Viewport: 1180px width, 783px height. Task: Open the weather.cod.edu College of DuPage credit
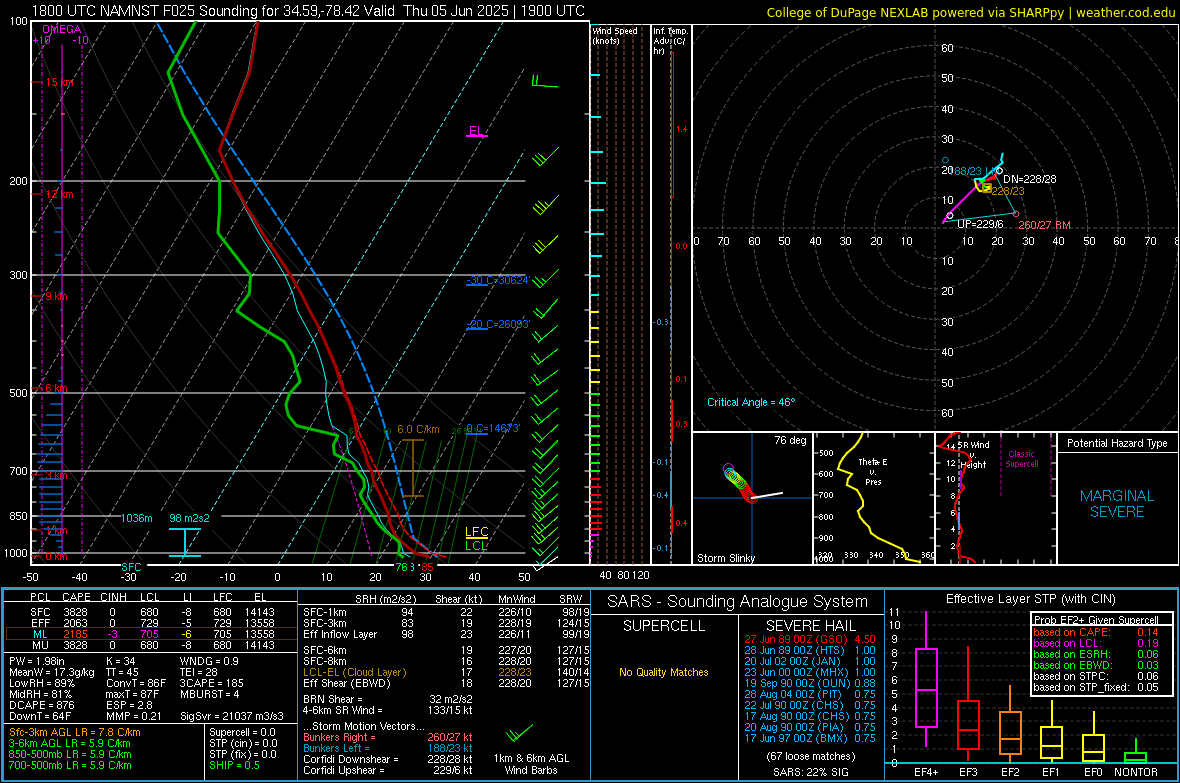click(x=971, y=12)
